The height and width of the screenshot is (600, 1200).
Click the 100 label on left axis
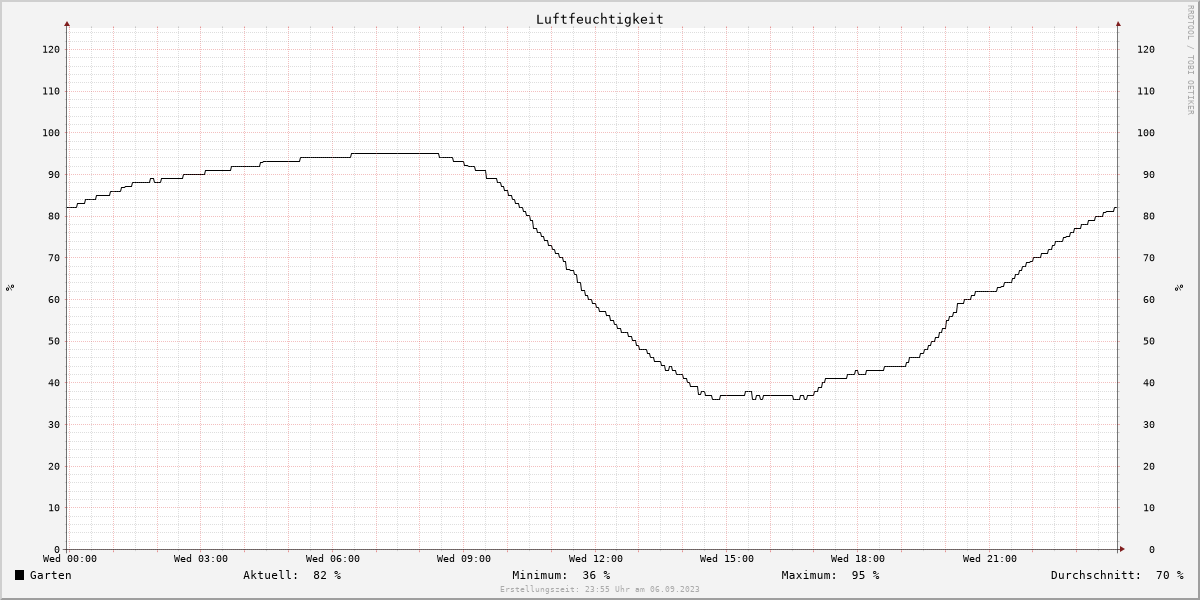[50, 132]
